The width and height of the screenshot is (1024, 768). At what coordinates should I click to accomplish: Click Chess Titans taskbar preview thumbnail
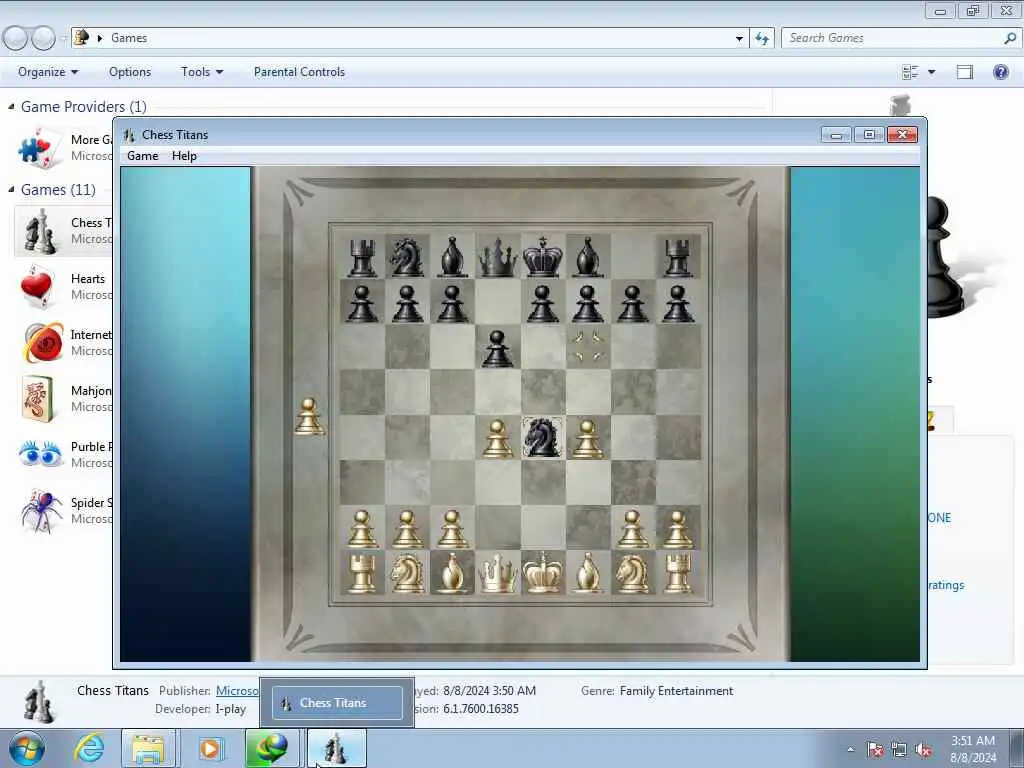pos(337,703)
